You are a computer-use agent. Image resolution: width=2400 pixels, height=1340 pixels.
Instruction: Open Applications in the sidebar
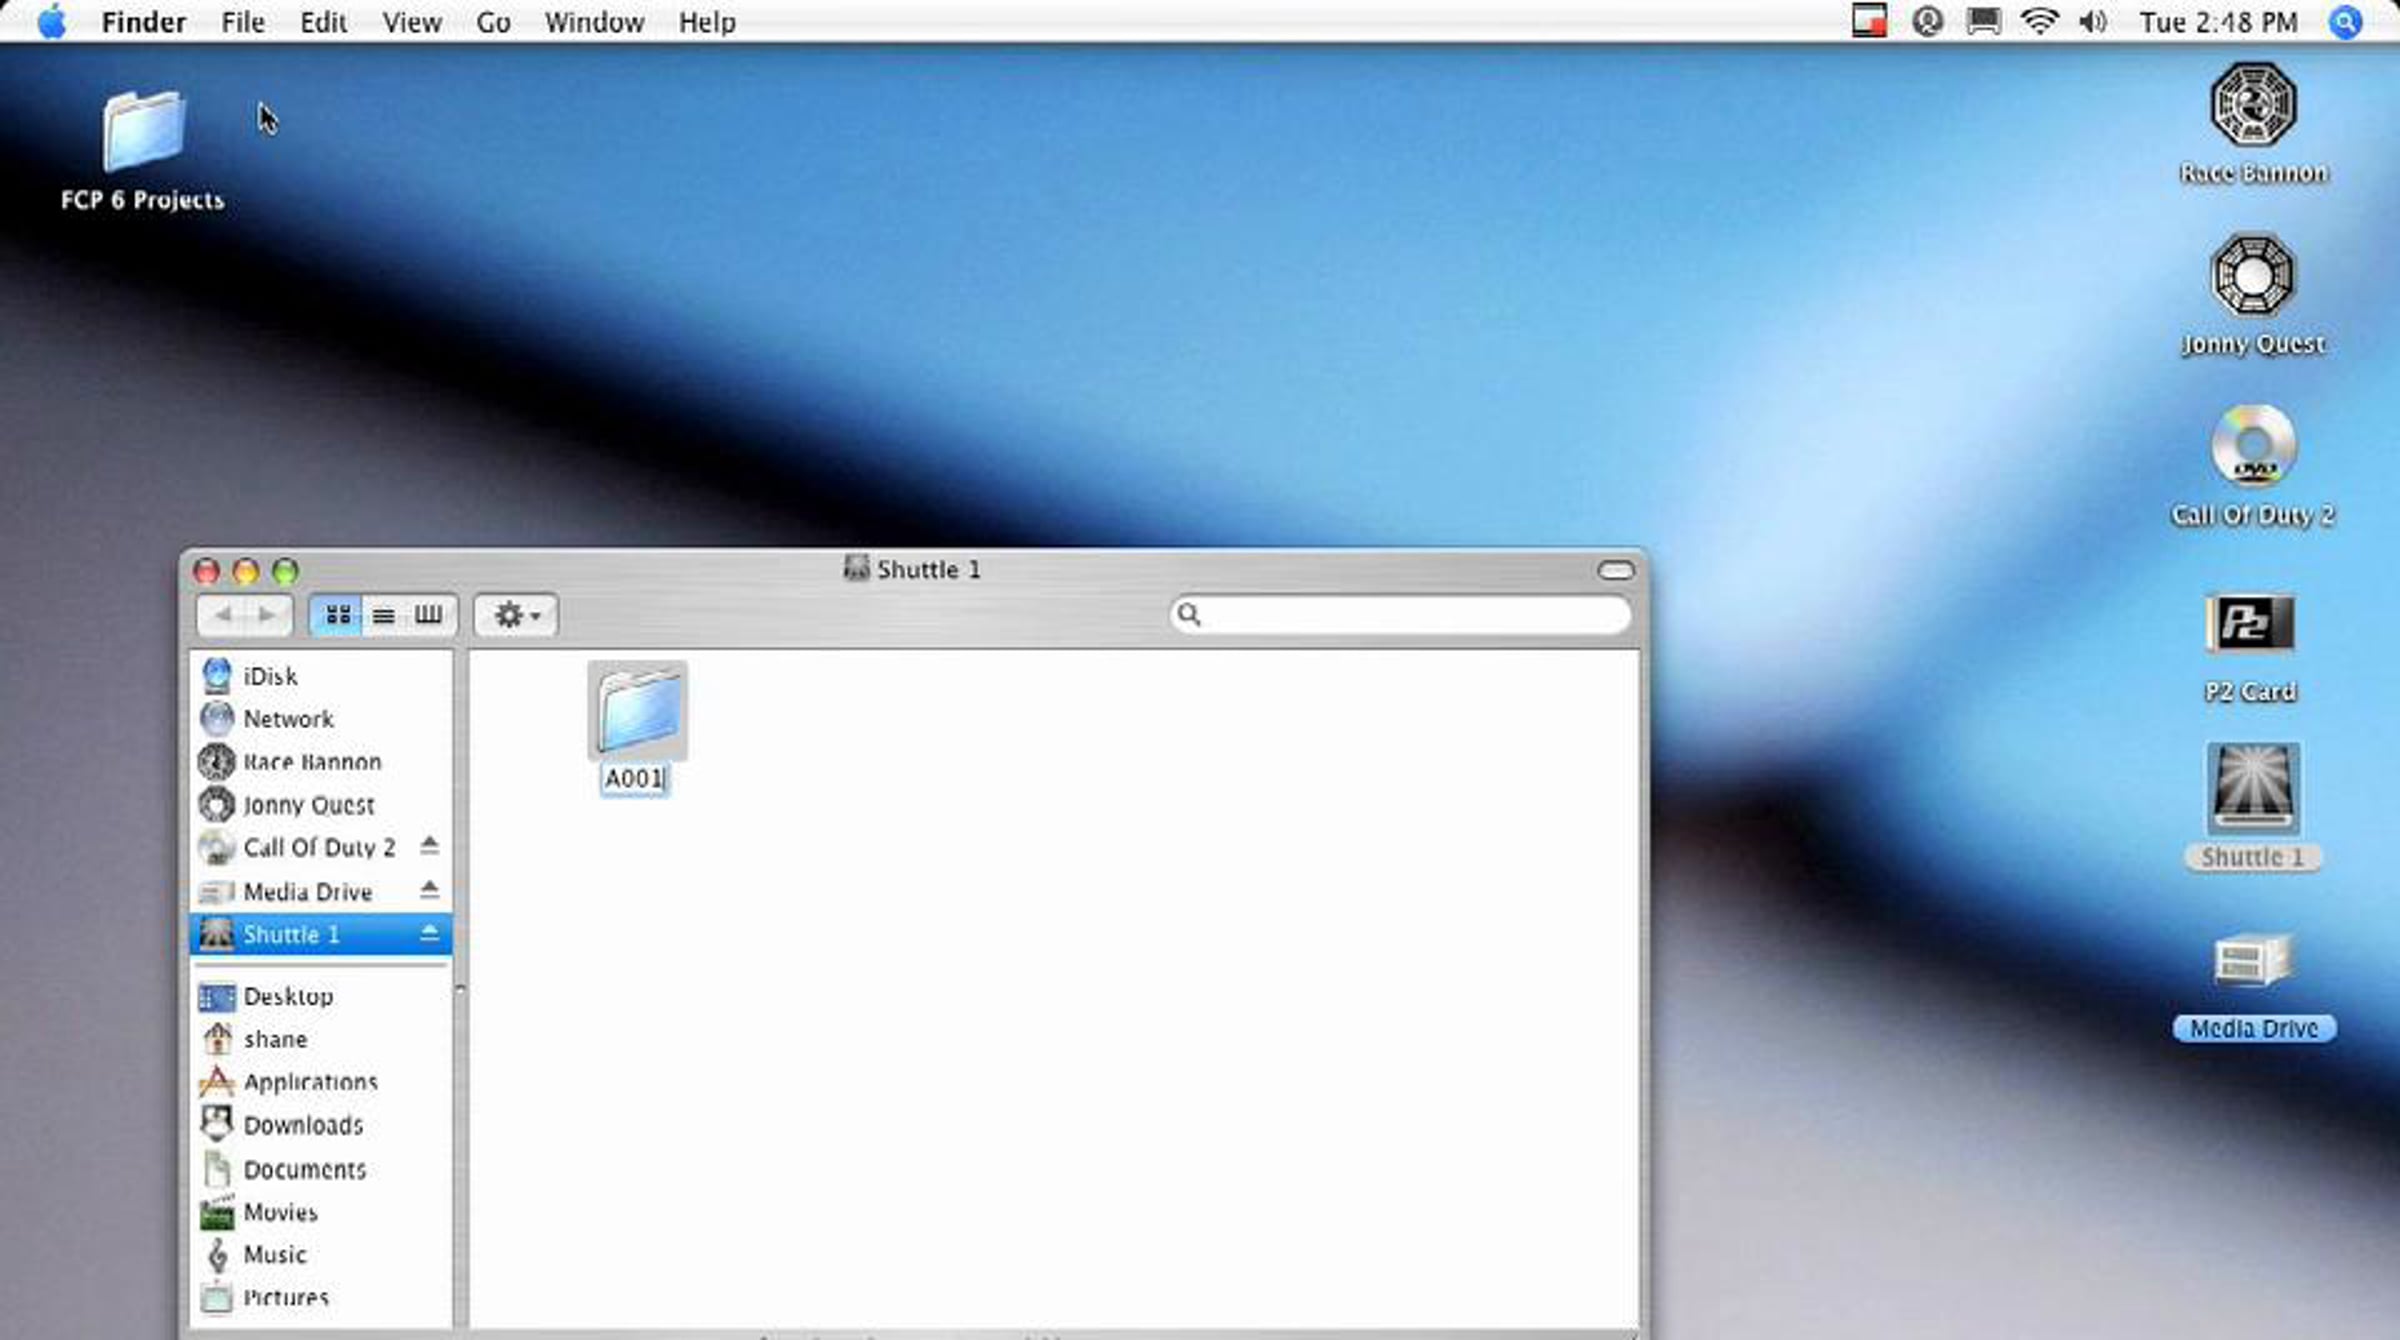310,1082
